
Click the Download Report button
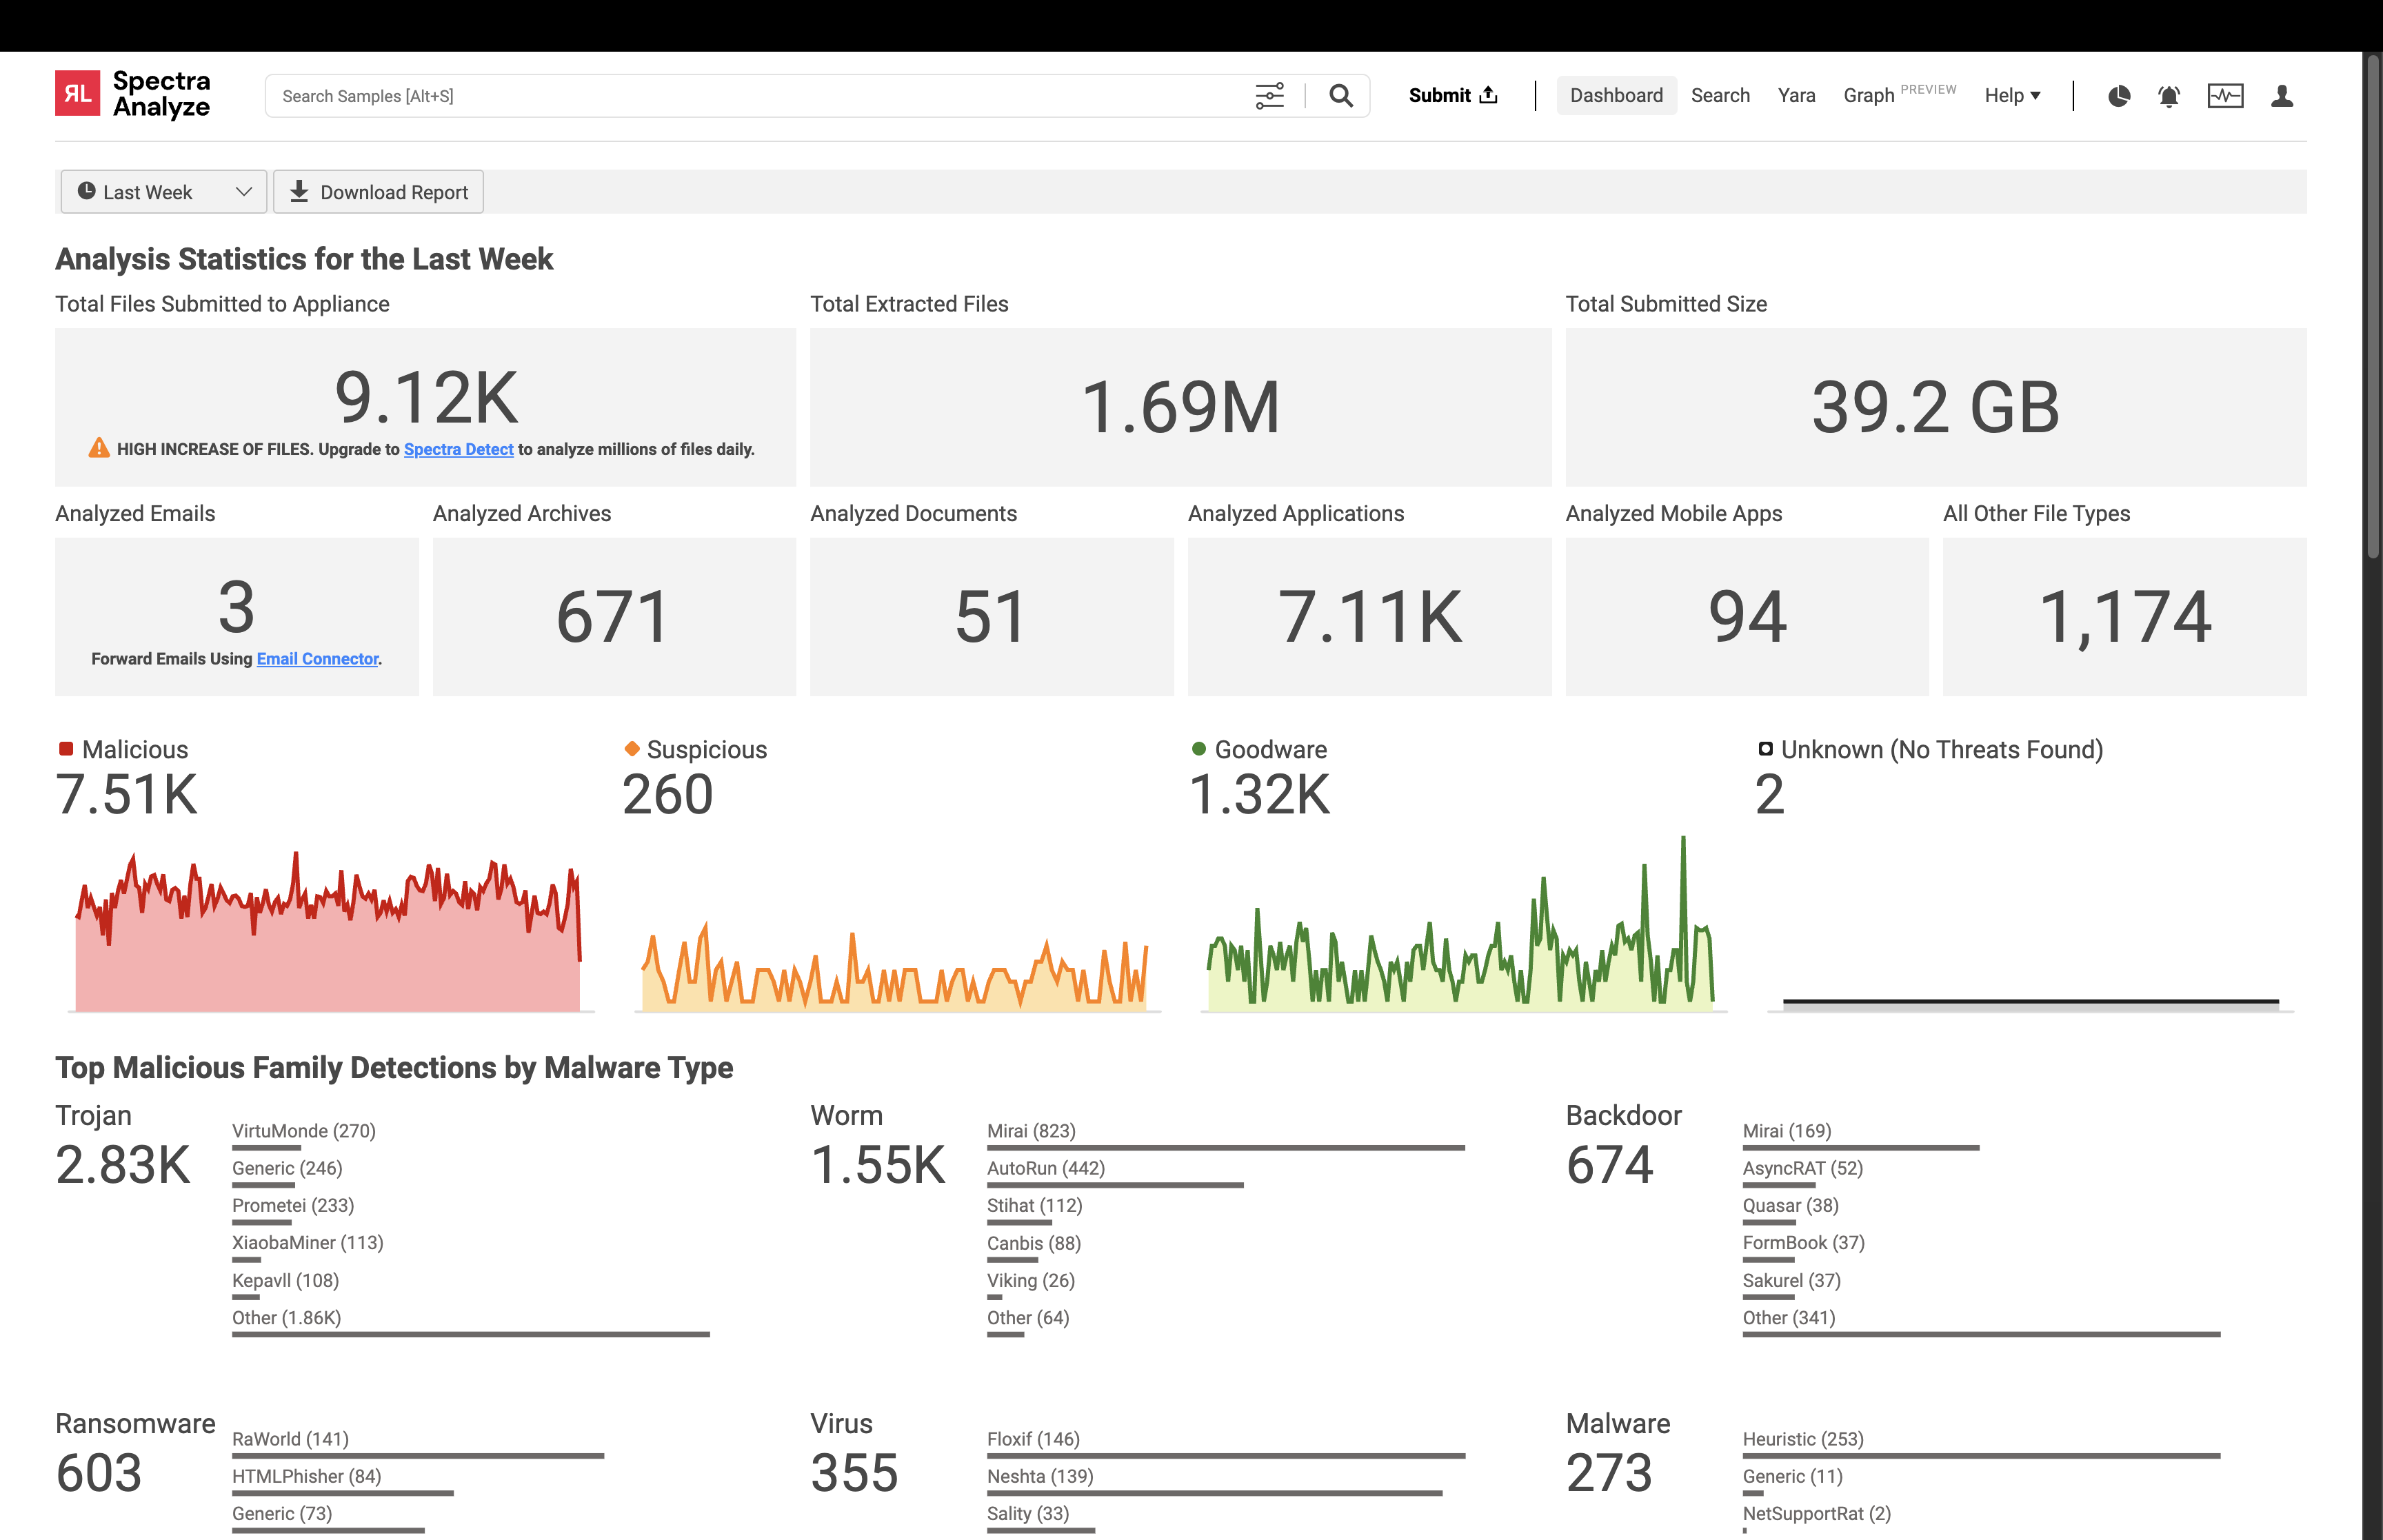pyautogui.click(x=378, y=192)
